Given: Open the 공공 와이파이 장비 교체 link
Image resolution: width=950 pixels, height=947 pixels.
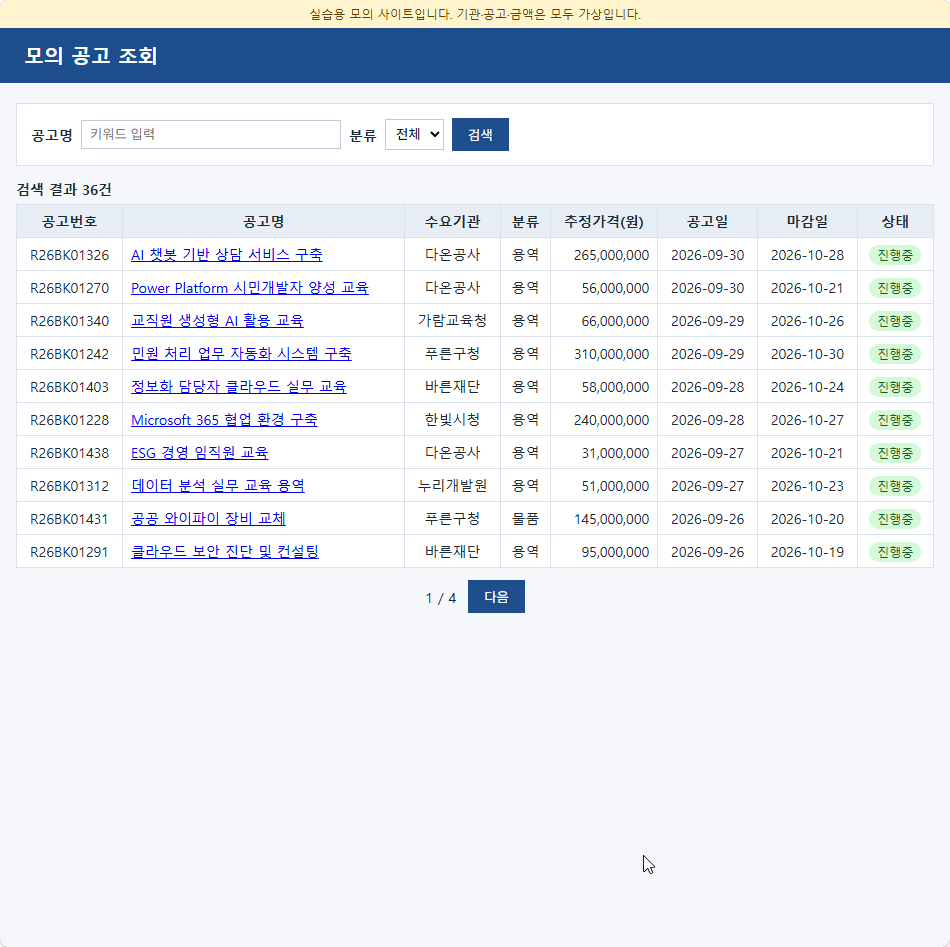Looking at the screenshot, I should pyautogui.click(x=208, y=519).
